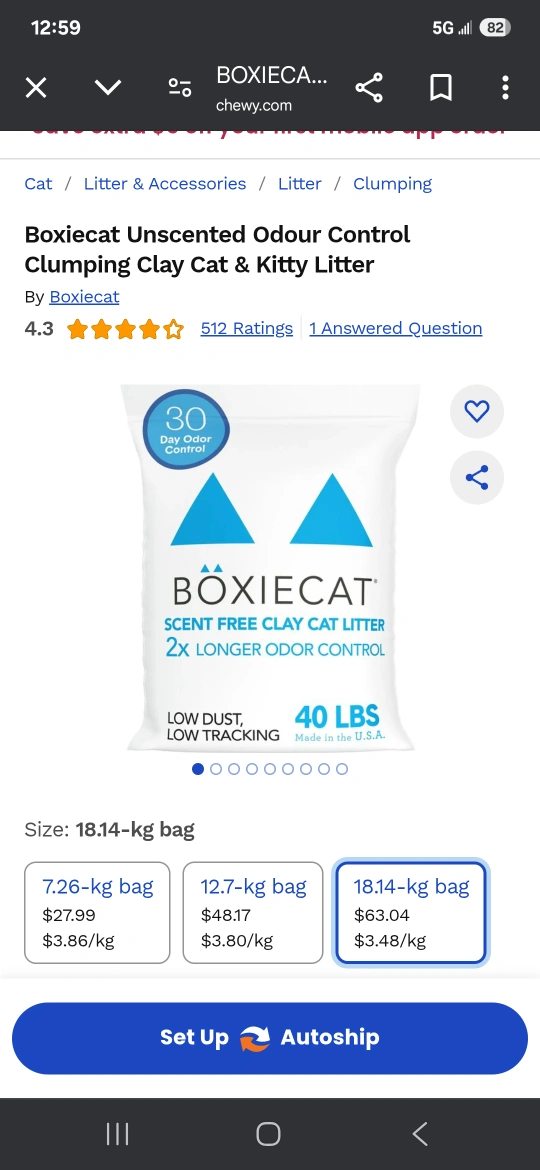Set Up Autoship for this litter
Image resolution: width=540 pixels, height=1170 pixels.
270,1038
